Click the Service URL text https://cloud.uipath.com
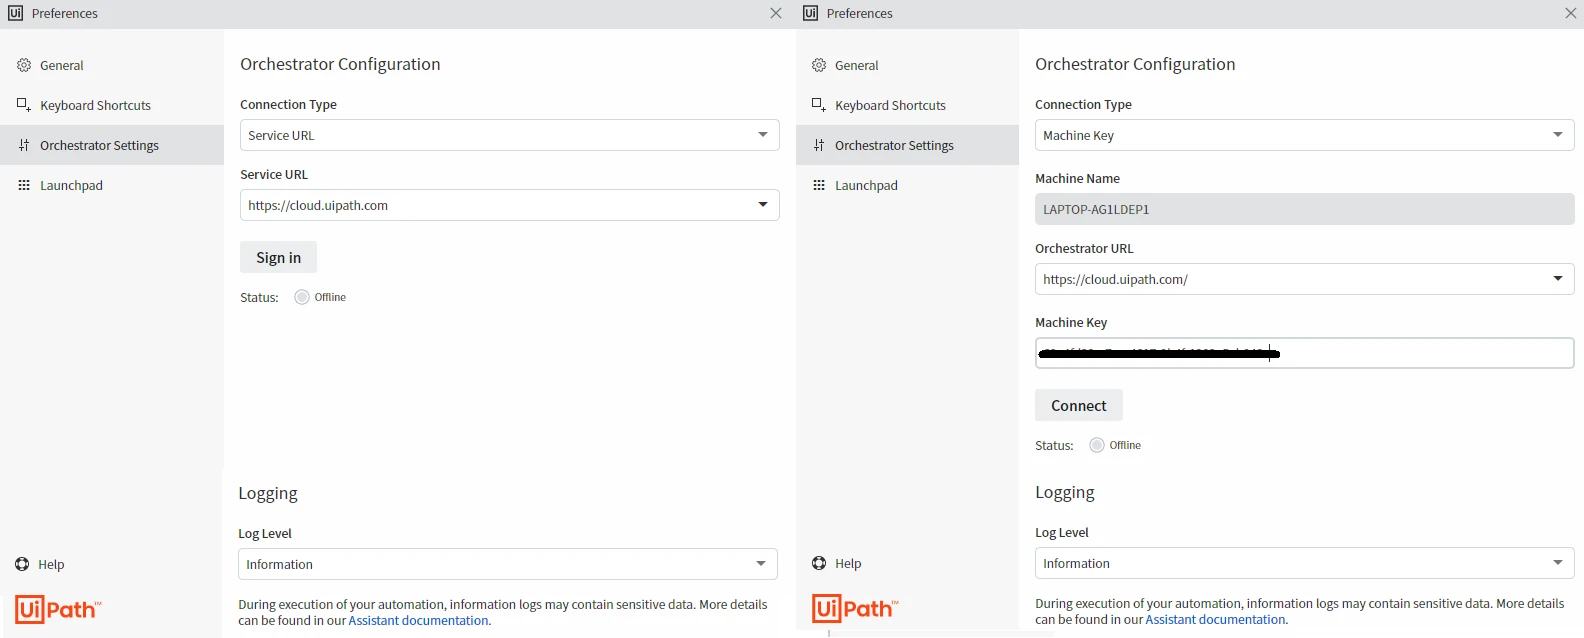 [318, 205]
